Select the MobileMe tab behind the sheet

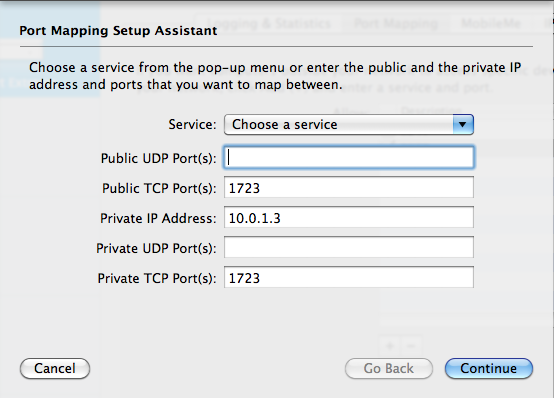point(491,24)
